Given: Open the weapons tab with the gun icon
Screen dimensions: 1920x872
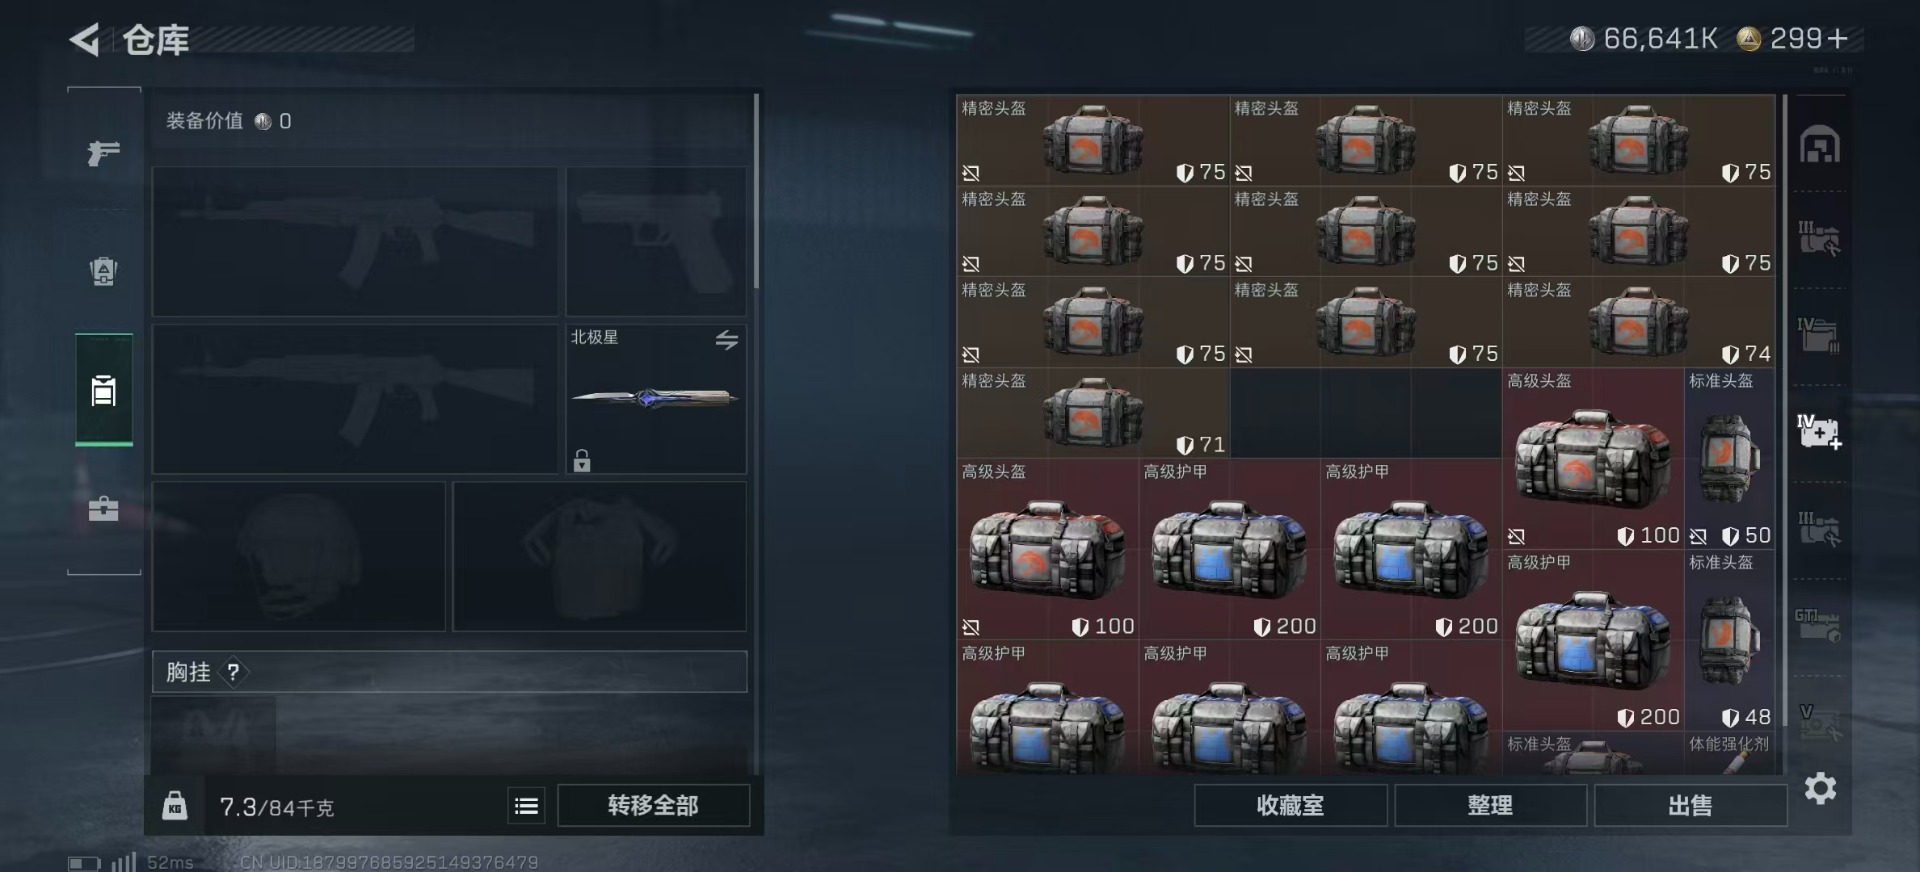Looking at the screenshot, I should pos(103,152).
